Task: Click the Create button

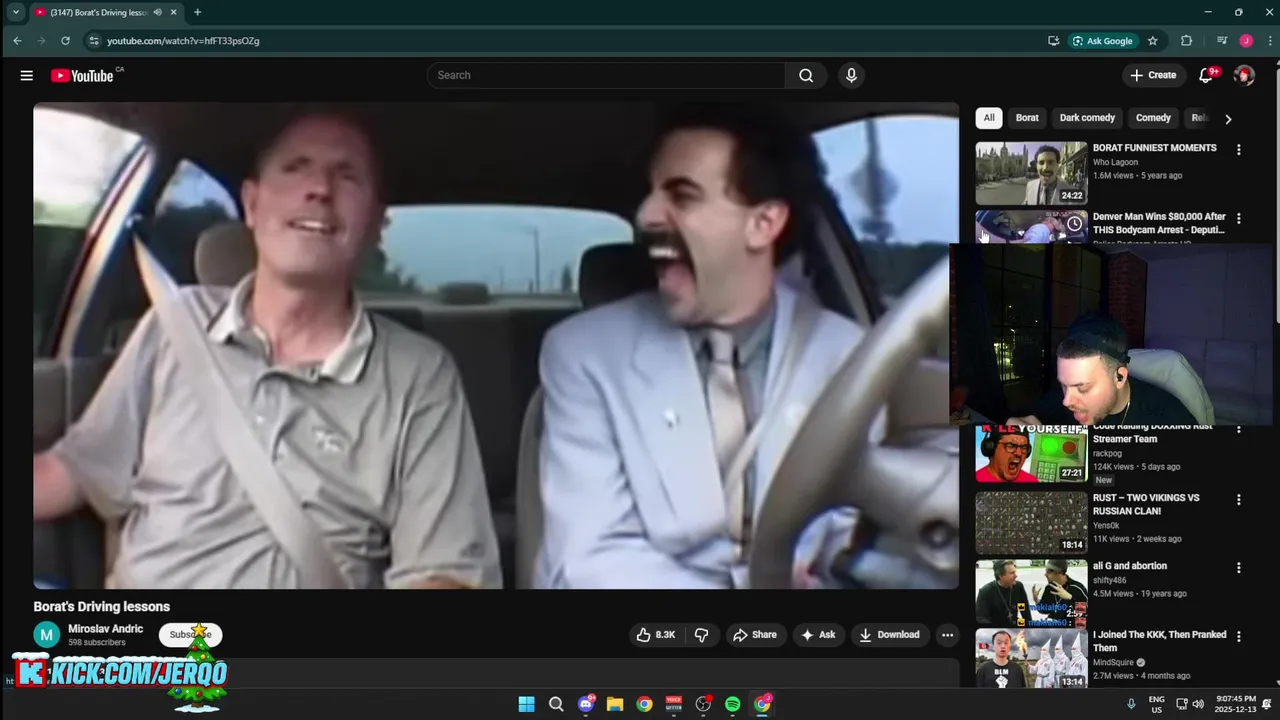Action: tap(1153, 75)
